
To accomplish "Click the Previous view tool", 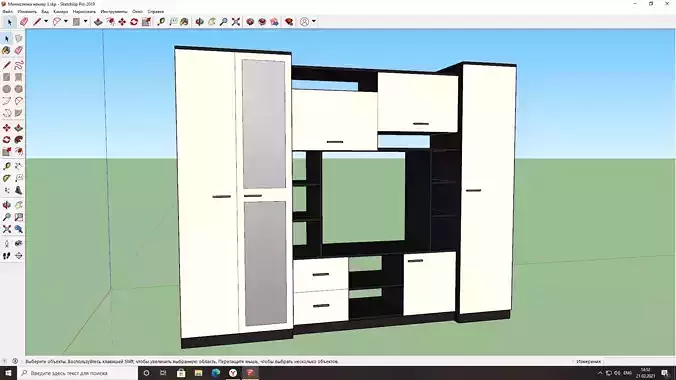I will (19, 229).
